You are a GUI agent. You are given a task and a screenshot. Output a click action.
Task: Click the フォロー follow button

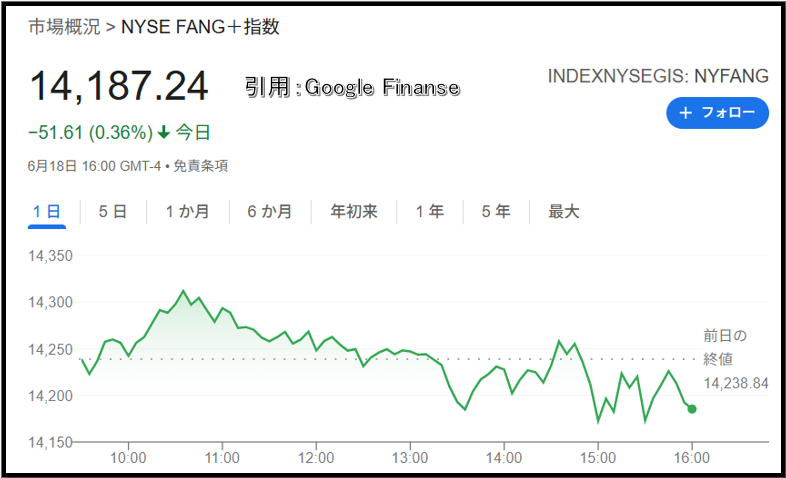pos(717,113)
